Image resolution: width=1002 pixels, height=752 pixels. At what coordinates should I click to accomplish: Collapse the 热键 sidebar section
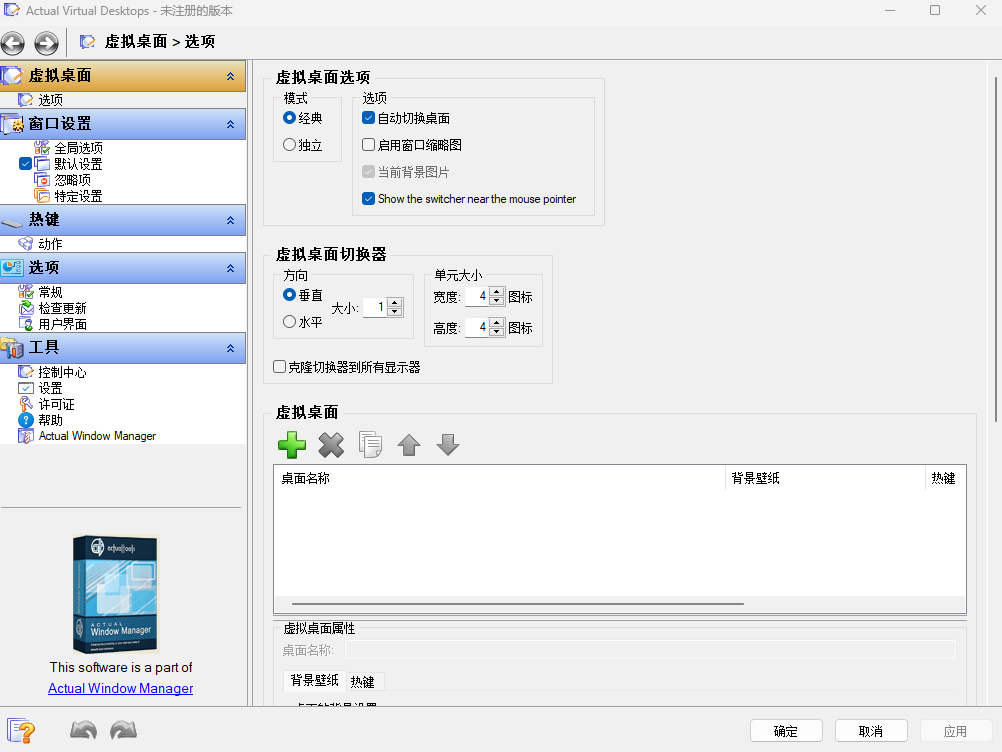coord(230,220)
